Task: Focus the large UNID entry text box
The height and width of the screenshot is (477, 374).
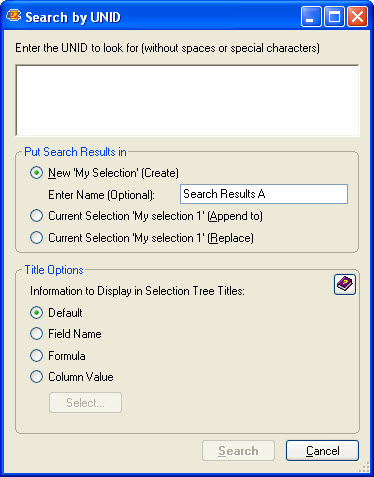Action: click(187, 100)
